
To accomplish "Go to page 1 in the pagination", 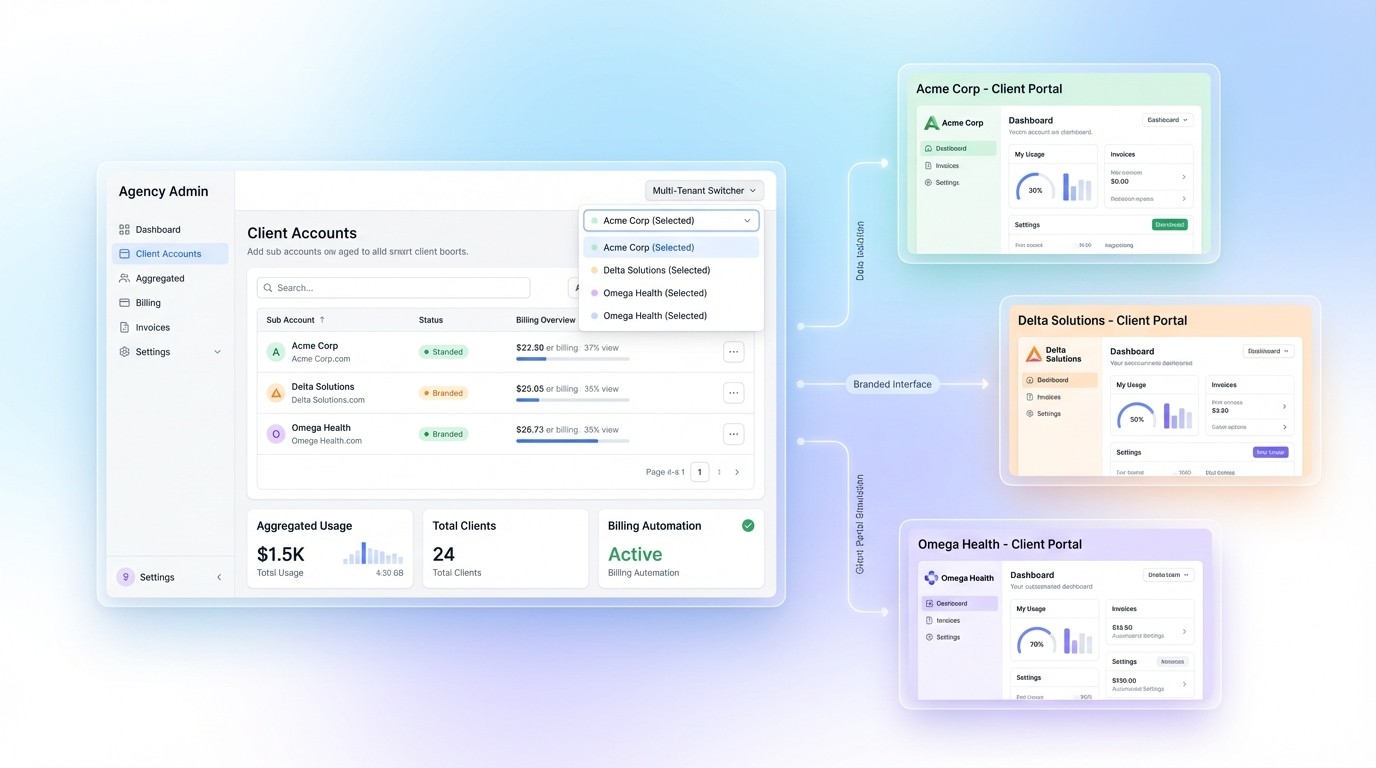I will click(x=699, y=471).
